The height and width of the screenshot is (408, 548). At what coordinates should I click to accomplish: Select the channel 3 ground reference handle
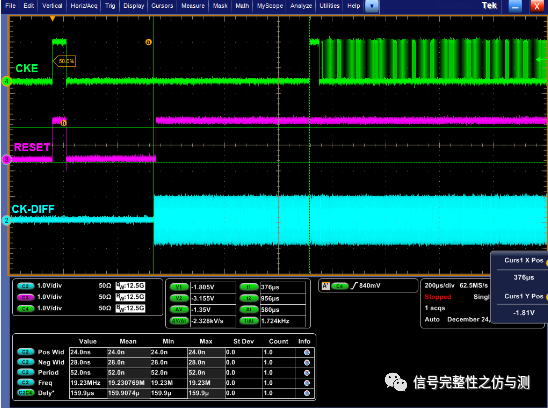coord(6,160)
